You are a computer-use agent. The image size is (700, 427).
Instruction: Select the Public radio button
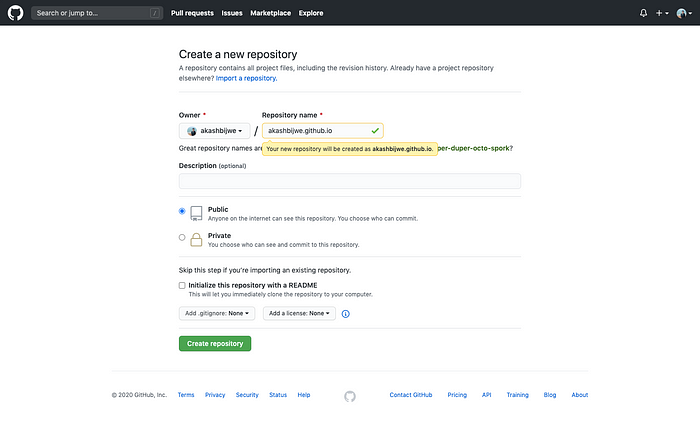(x=182, y=211)
